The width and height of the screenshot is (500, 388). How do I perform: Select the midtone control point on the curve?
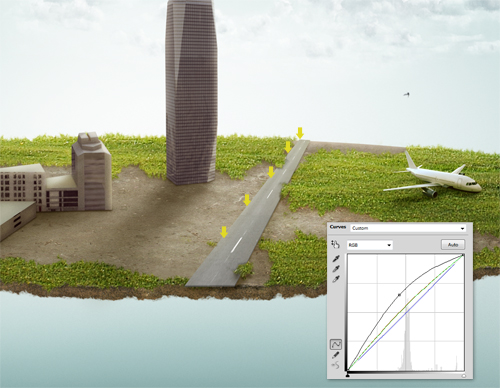click(x=399, y=295)
